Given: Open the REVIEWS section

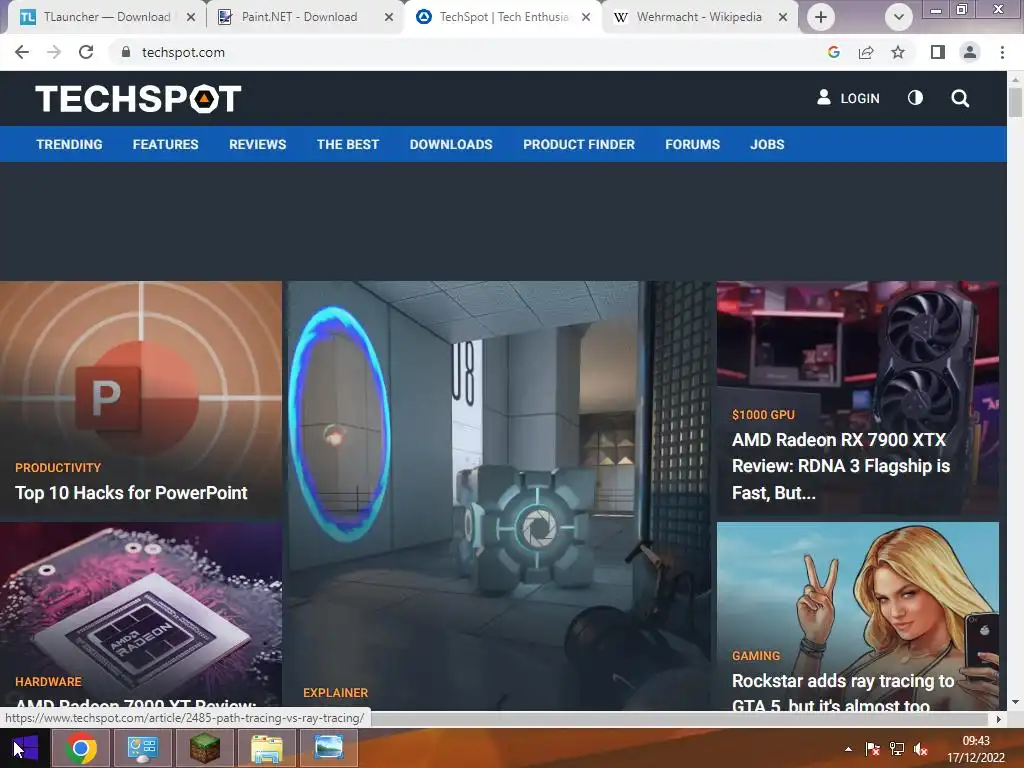Looking at the screenshot, I should (x=257, y=144).
